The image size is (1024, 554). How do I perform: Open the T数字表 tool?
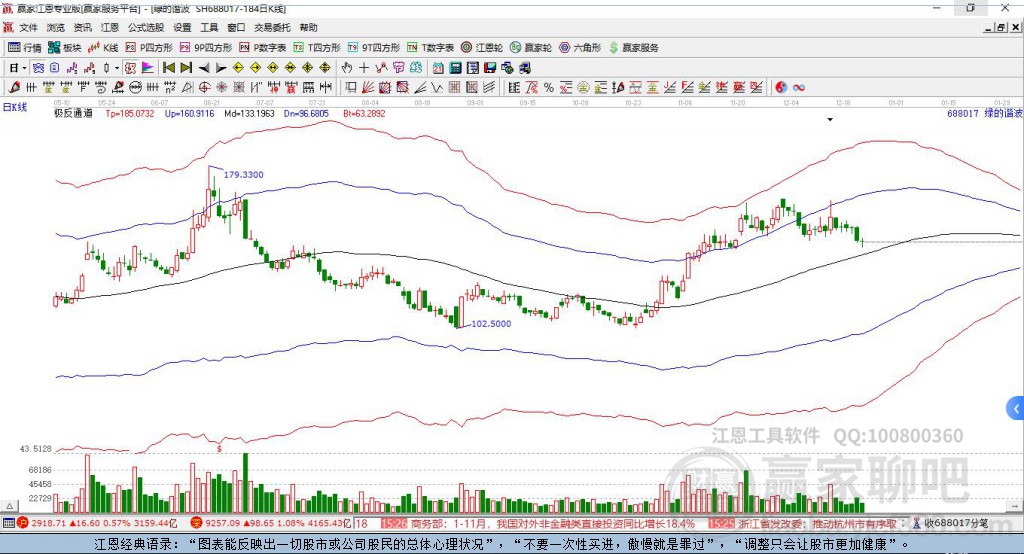[x=430, y=48]
